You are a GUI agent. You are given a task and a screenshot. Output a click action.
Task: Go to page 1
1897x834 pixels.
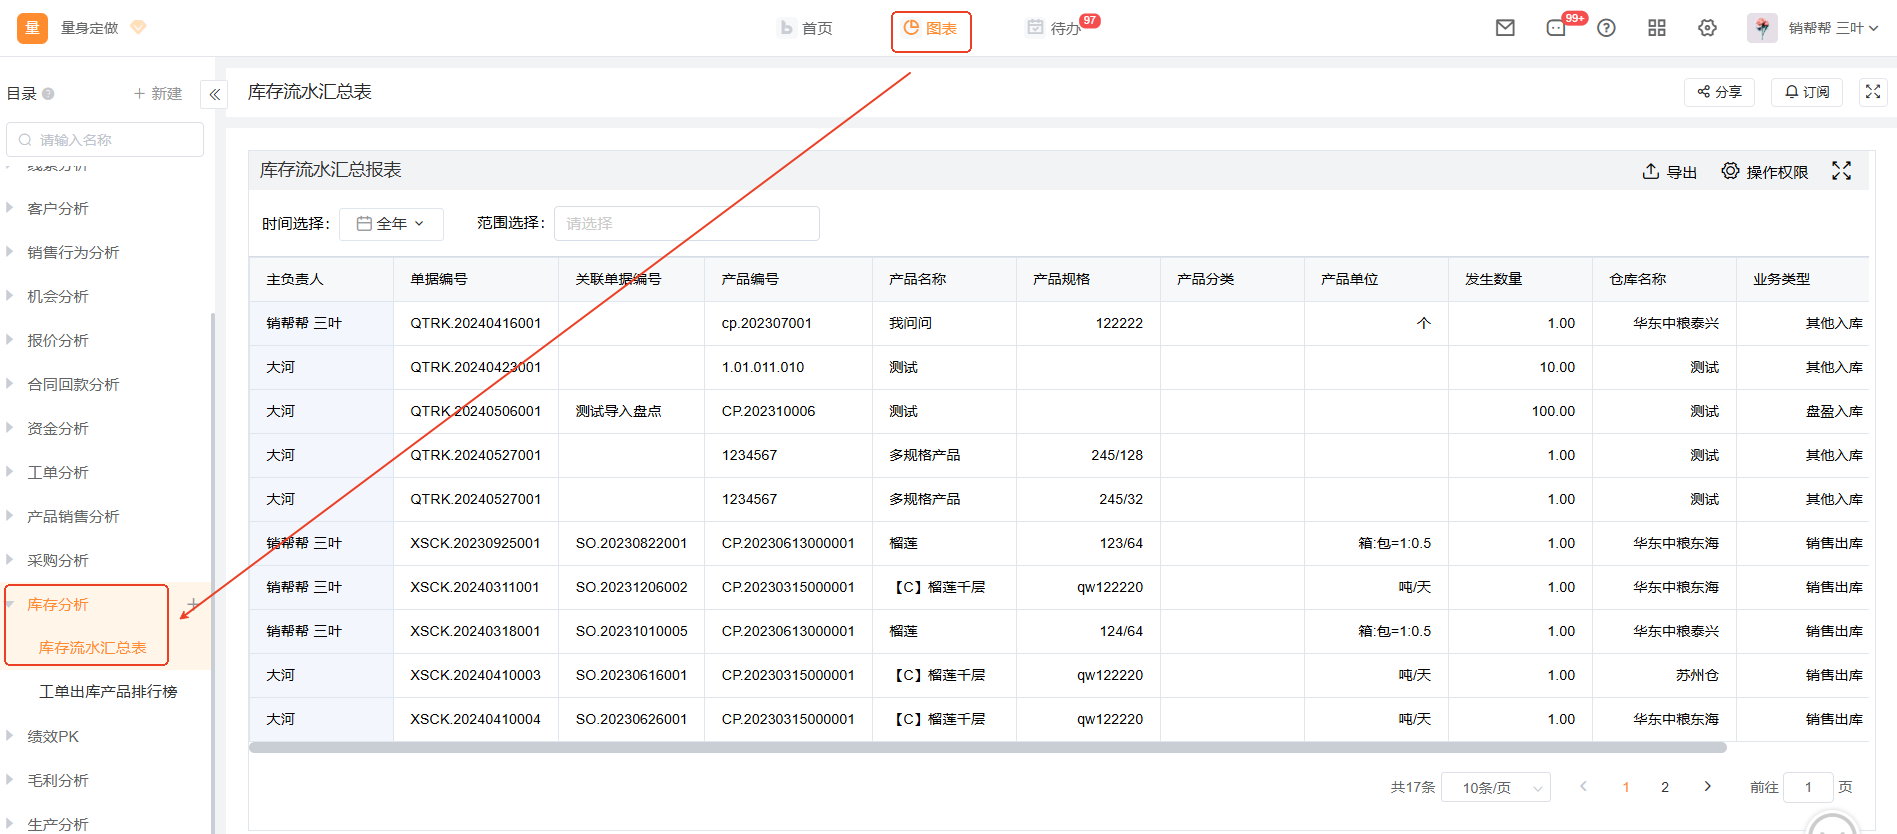(1626, 788)
